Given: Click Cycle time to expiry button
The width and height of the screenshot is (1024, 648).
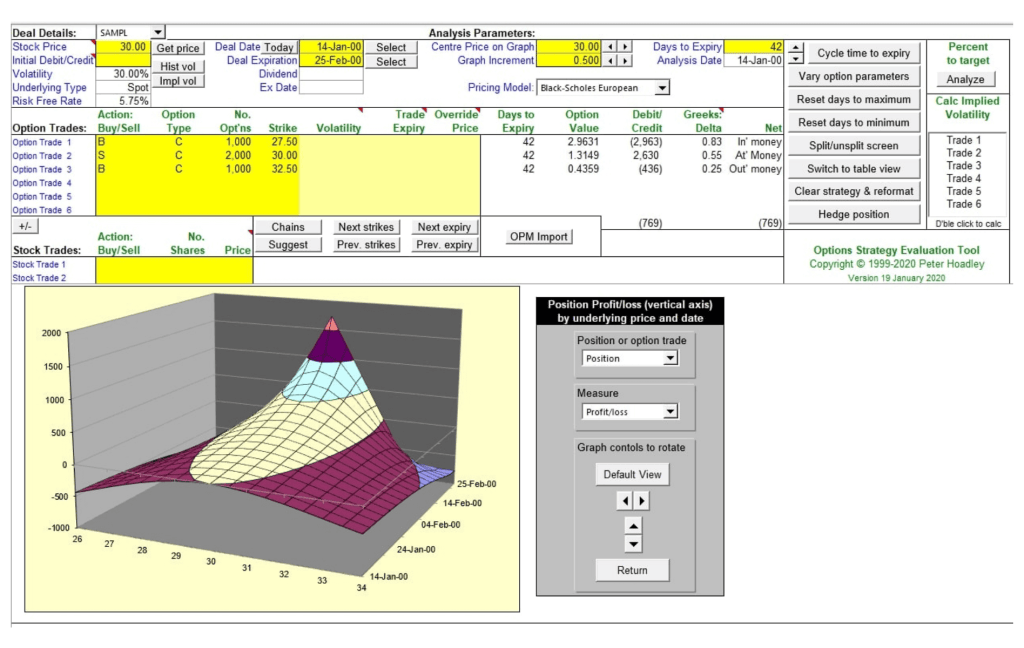Looking at the screenshot, I should pyautogui.click(x=863, y=53).
